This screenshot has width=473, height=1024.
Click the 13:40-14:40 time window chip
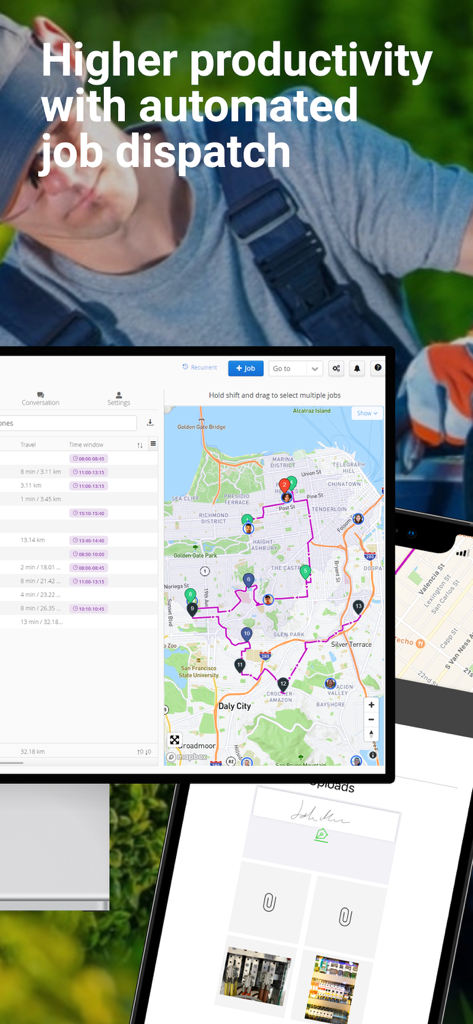[x=88, y=540]
